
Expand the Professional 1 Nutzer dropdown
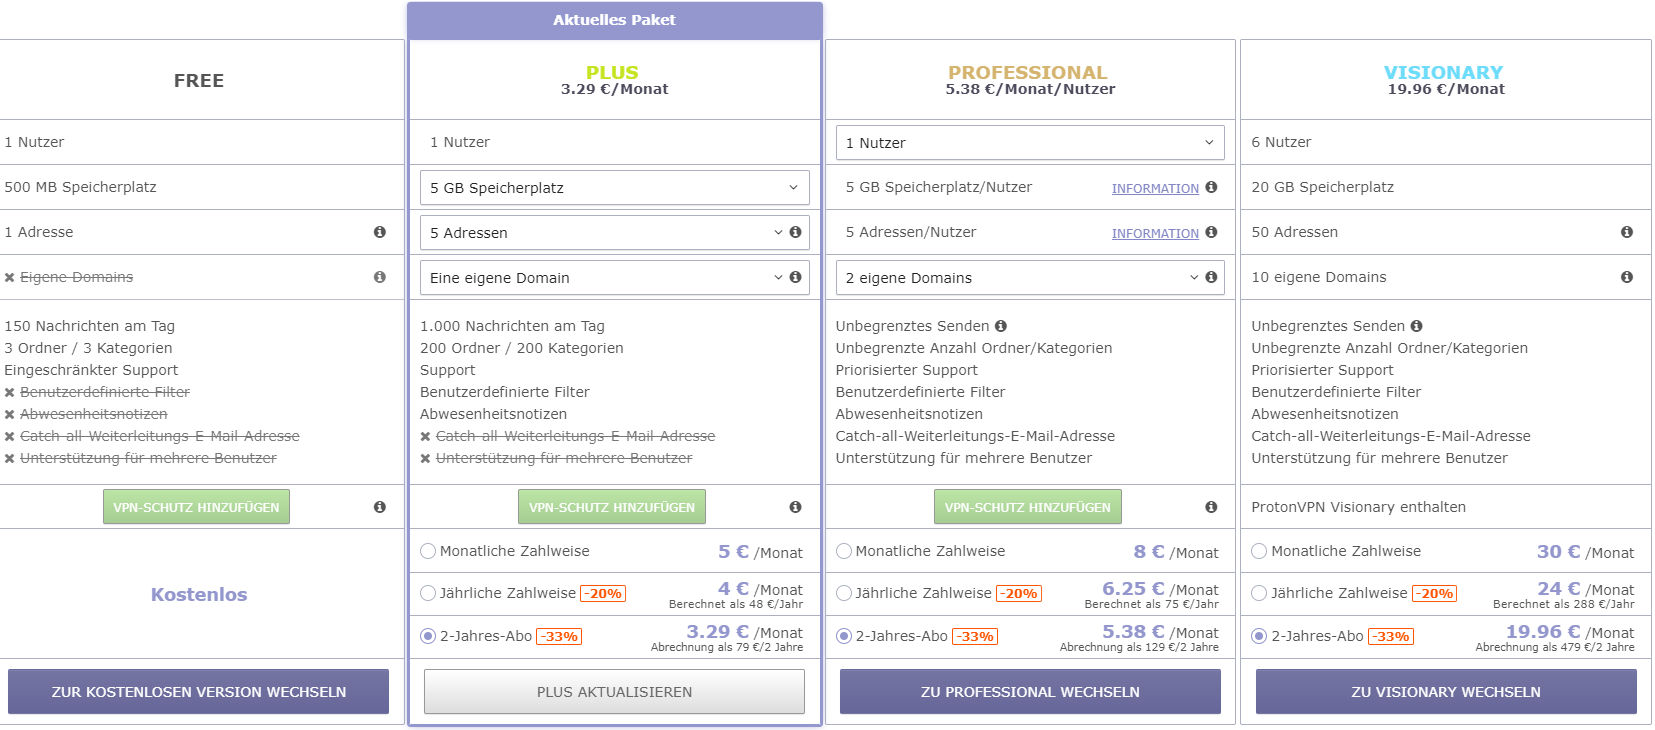[1030, 143]
